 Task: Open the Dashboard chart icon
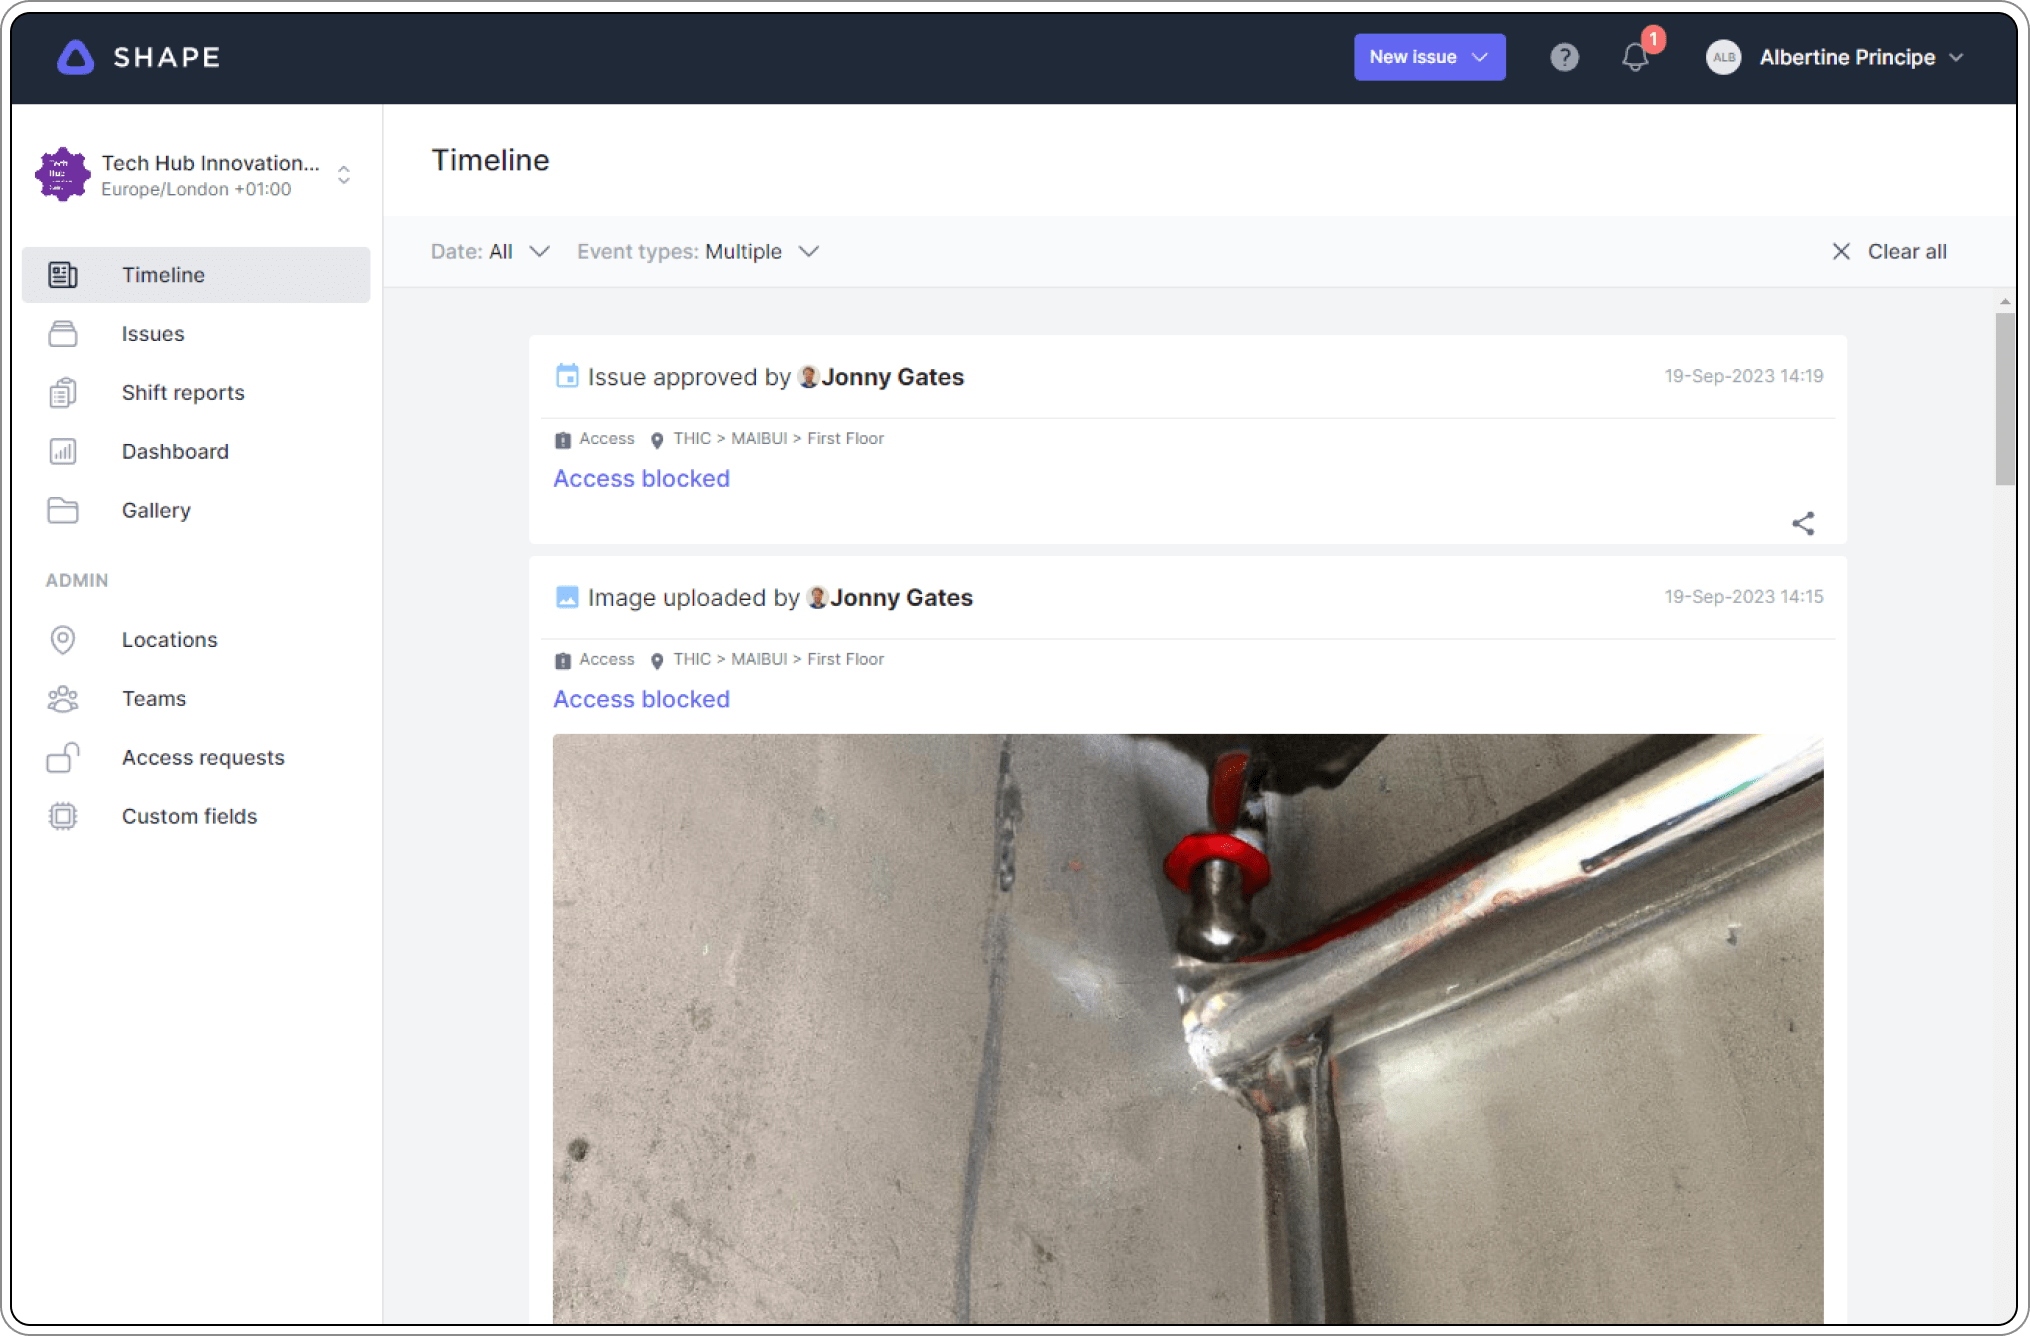pos(63,451)
